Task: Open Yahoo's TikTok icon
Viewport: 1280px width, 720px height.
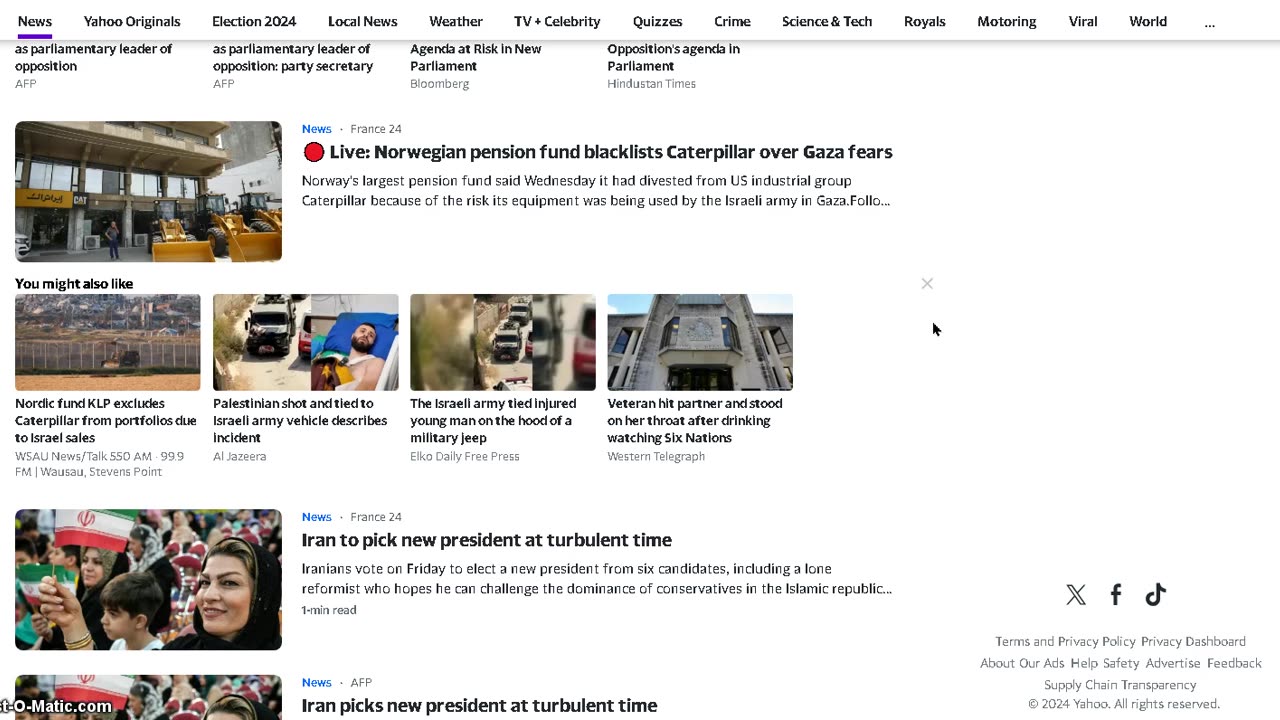Action: [1156, 595]
